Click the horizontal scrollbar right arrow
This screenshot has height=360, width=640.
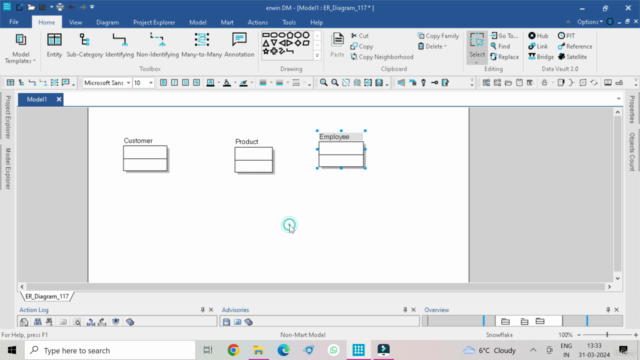pyautogui.click(x=609, y=287)
